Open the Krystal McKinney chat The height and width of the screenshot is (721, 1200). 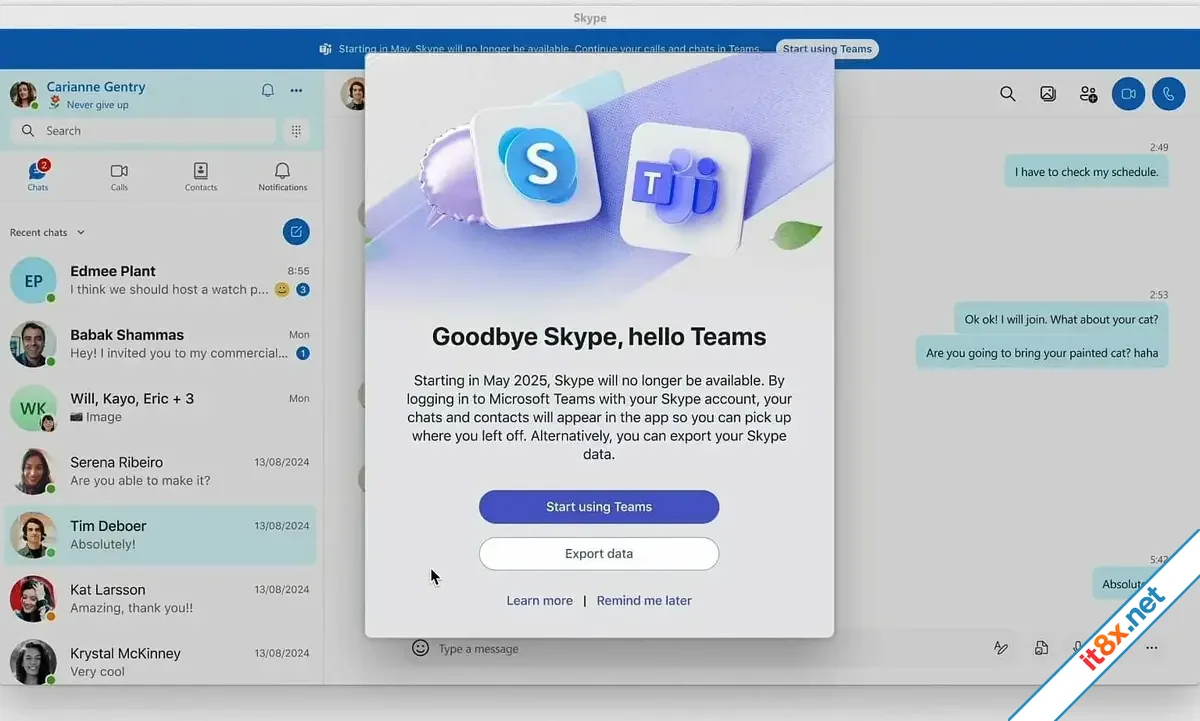coord(161,662)
